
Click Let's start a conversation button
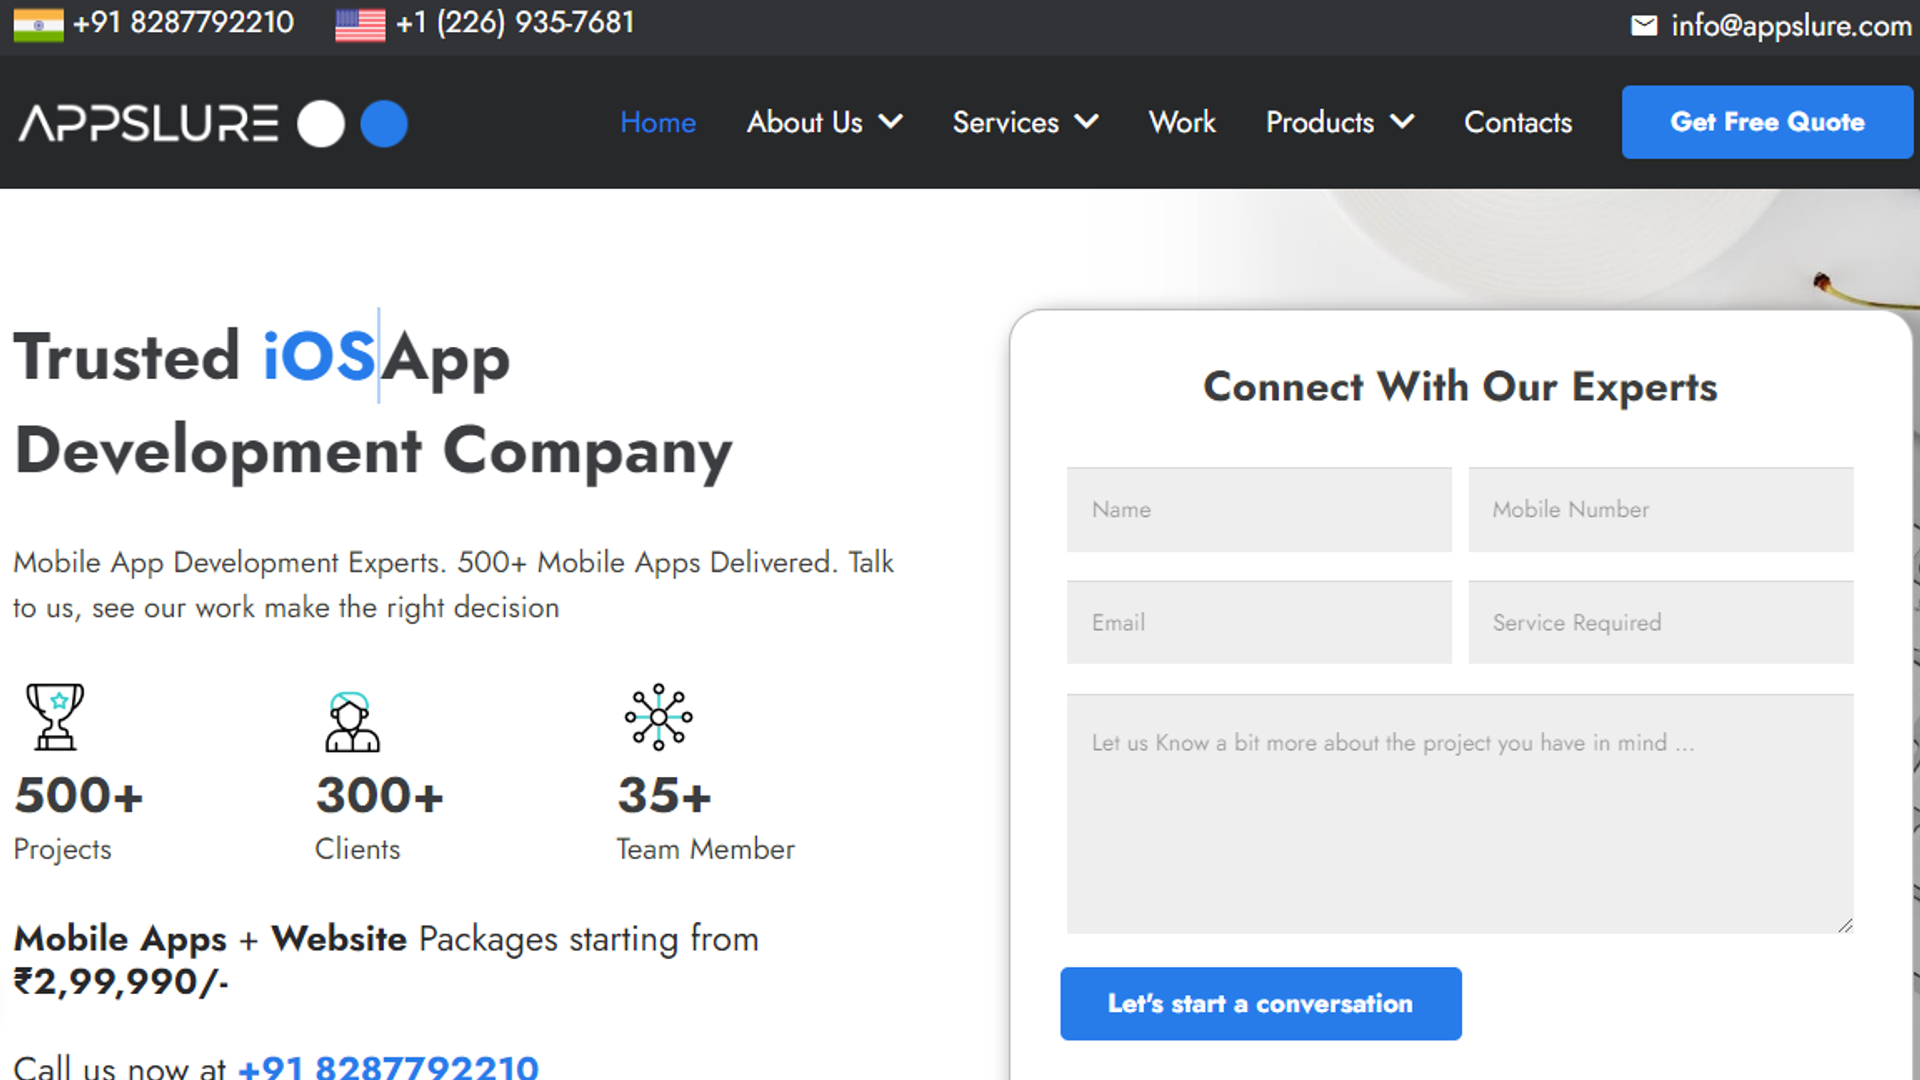pyautogui.click(x=1261, y=1003)
